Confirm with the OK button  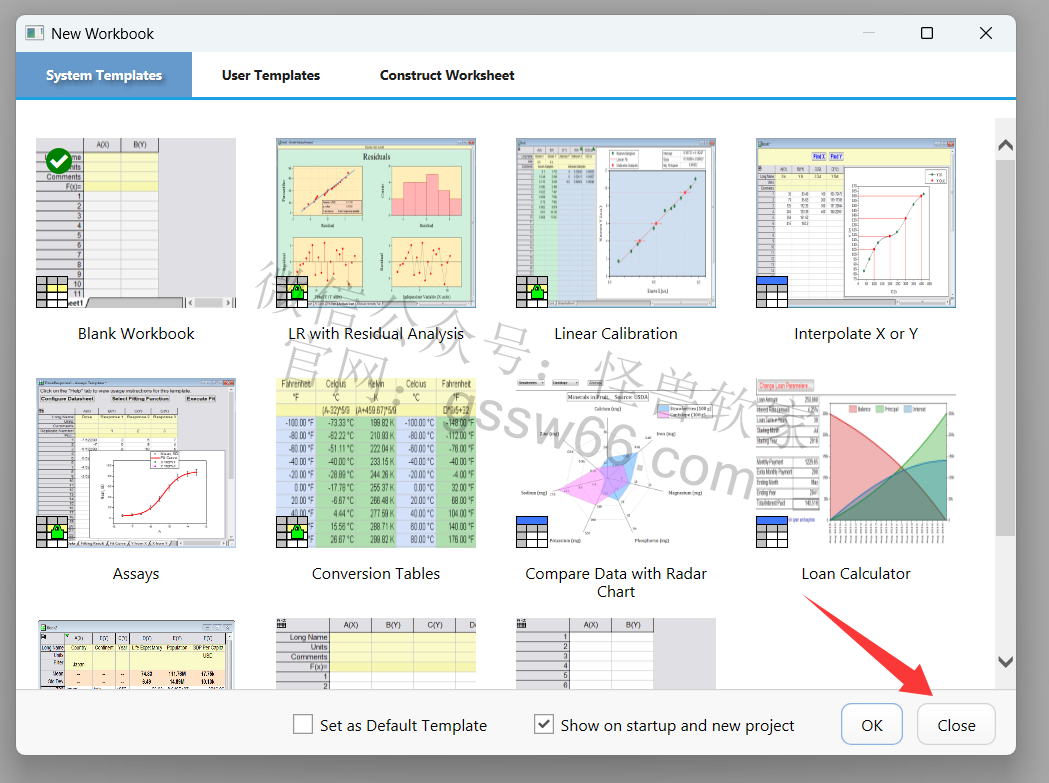point(872,725)
